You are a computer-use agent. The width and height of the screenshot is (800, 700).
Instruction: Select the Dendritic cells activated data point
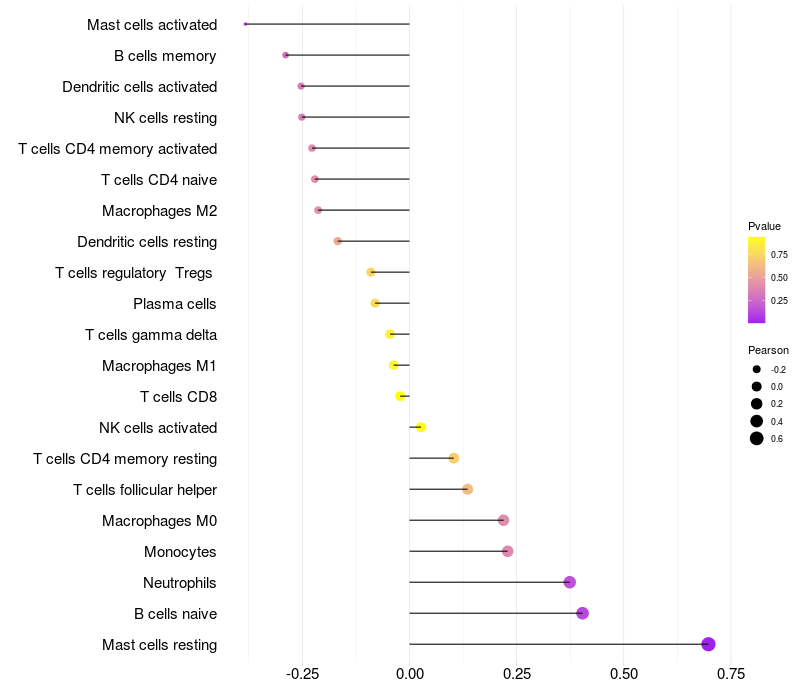click(x=301, y=86)
